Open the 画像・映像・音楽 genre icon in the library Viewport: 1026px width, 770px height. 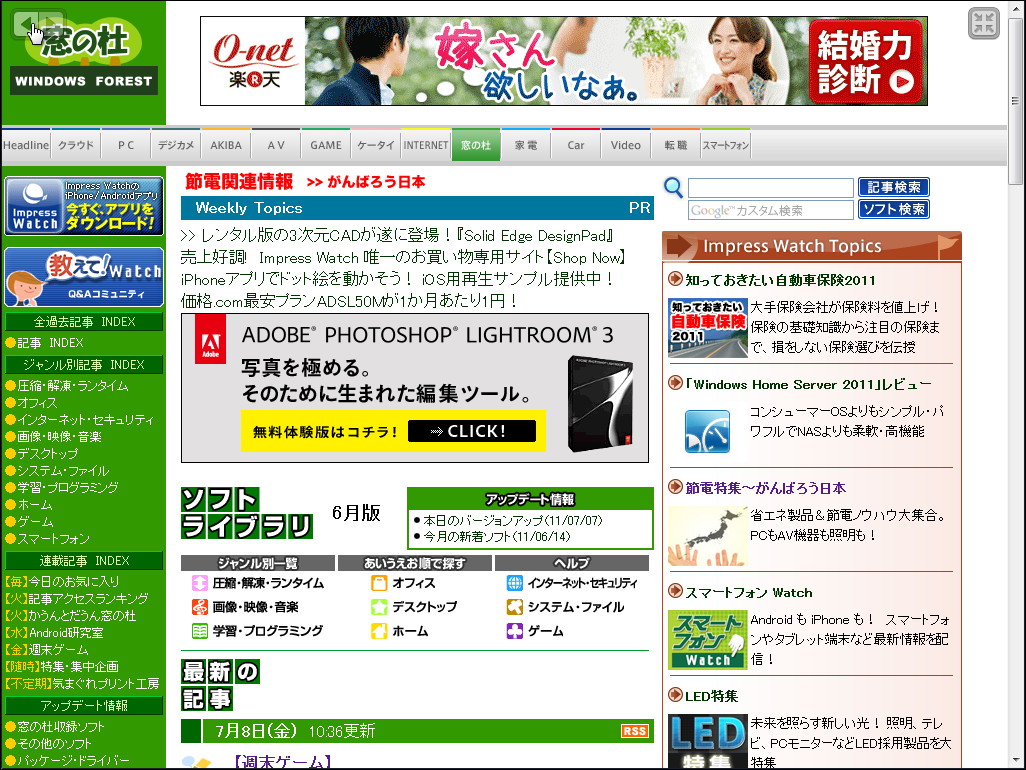tap(200, 607)
